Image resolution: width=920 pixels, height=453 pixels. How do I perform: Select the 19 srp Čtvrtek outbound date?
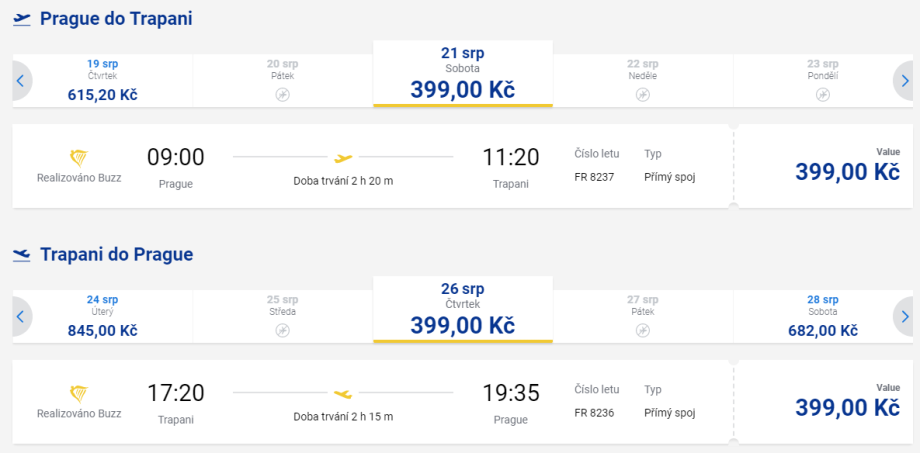point(102,80)
